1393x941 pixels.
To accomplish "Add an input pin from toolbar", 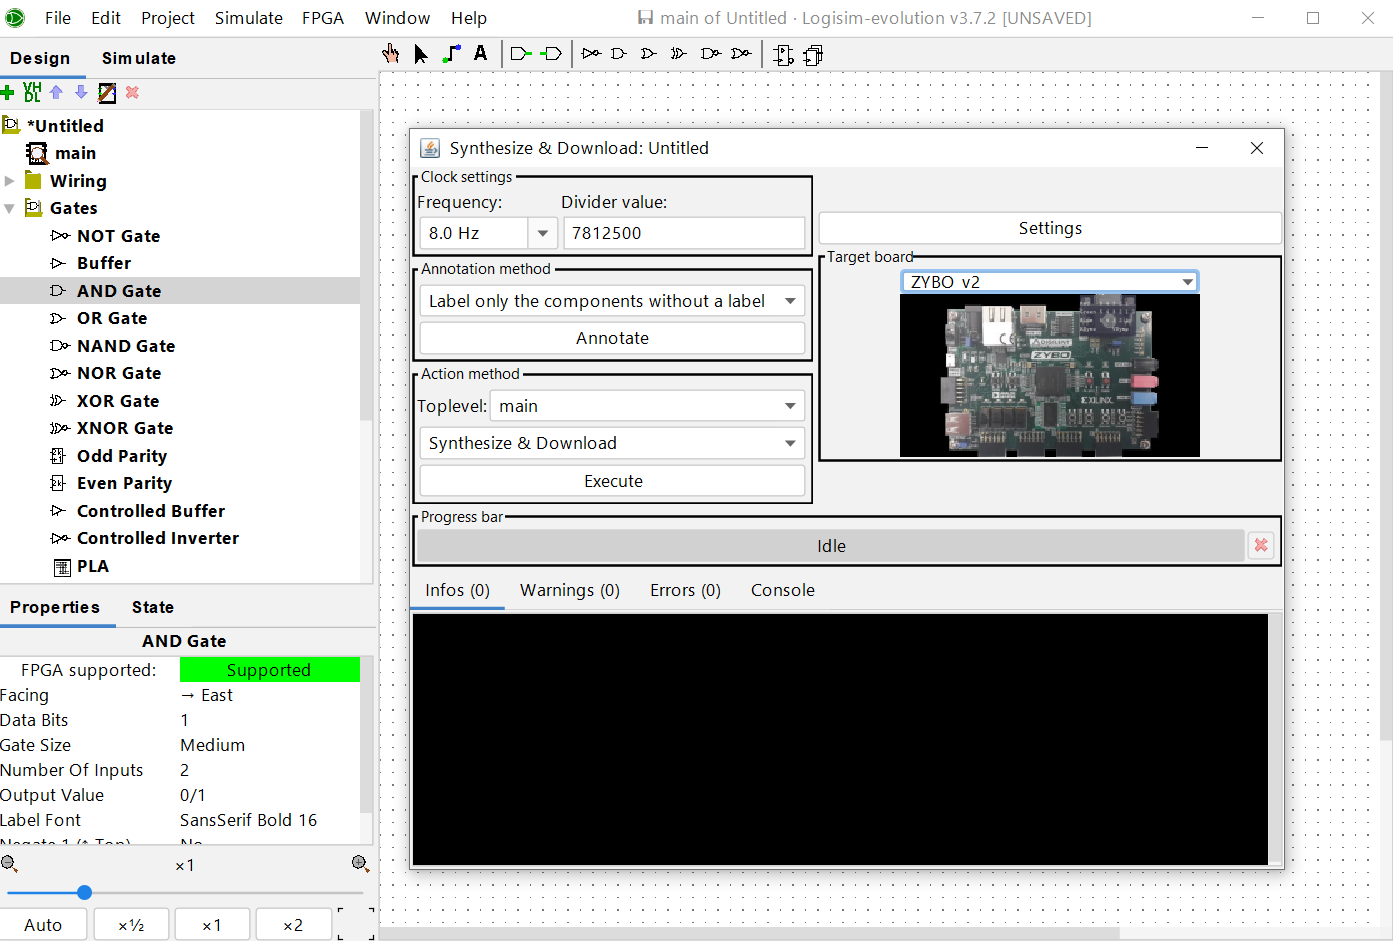I will pos(520,54).
